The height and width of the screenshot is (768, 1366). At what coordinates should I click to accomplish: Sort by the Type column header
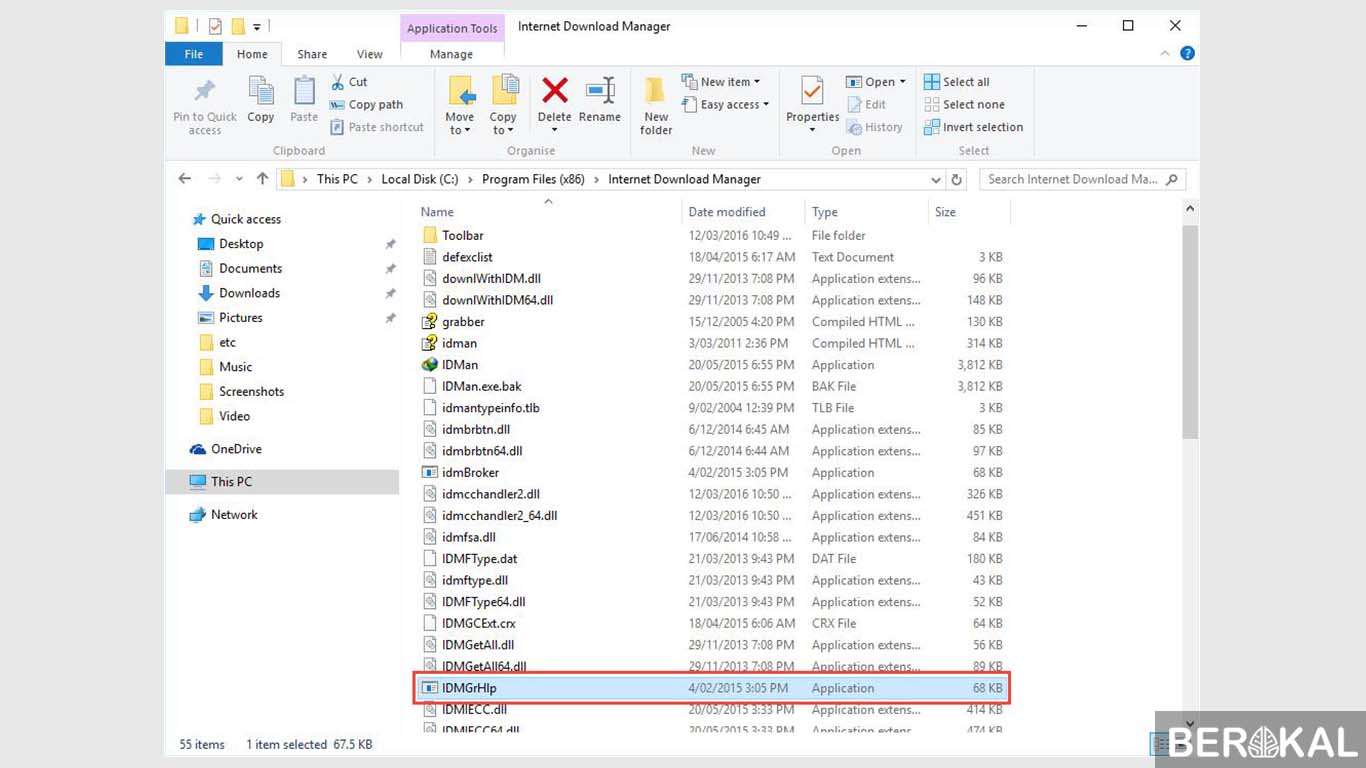click(825, 212)
